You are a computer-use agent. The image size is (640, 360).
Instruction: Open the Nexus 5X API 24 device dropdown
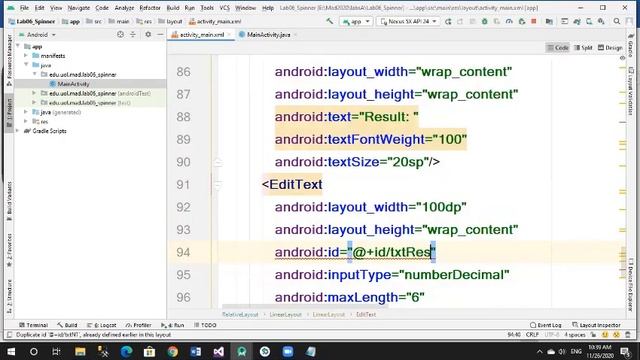point(408,21)
